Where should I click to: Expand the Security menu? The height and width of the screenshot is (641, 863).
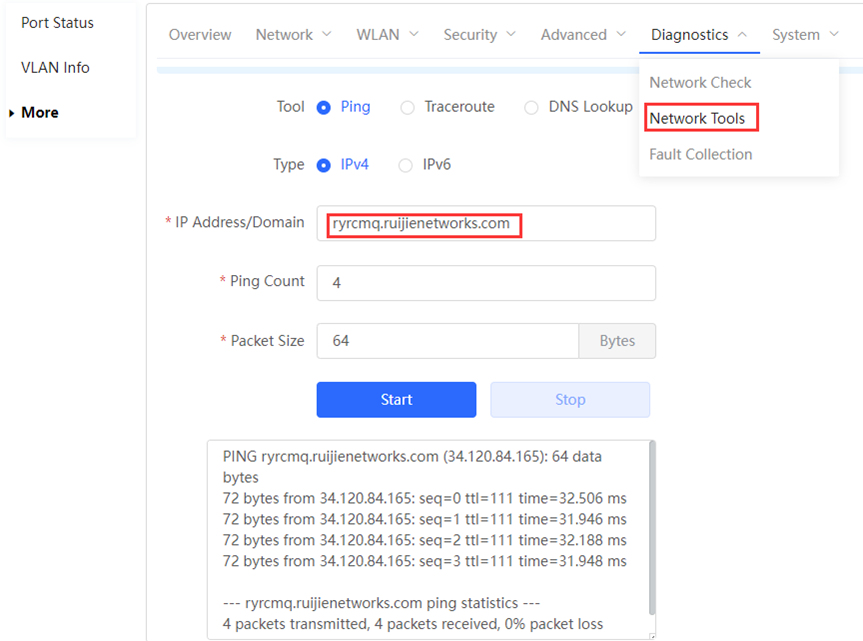(x=480, y=35)
